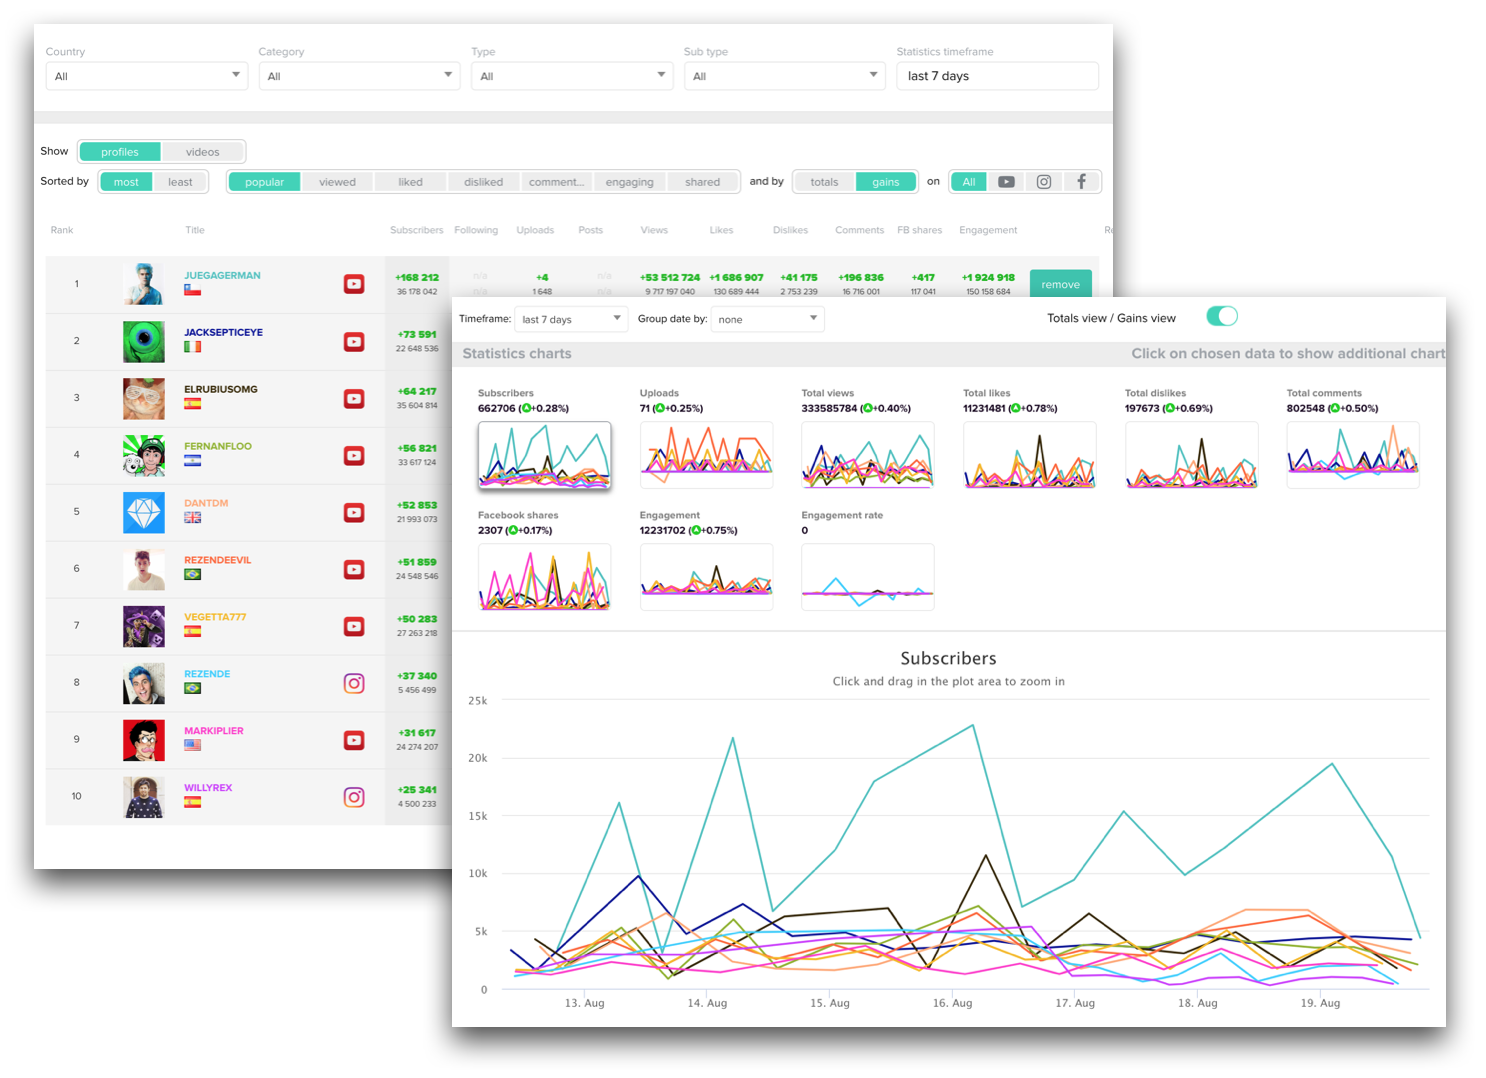Viewport: 1486px width, 1078px height.
Task: Open the JACKSEPTICEYE profile link
Action: click(223, 332)
